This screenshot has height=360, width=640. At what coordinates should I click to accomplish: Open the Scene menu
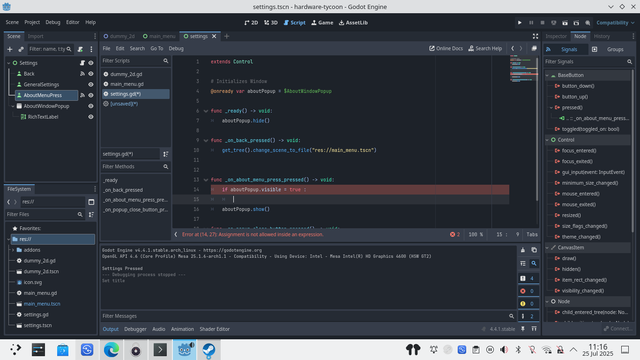coord(12,22)
